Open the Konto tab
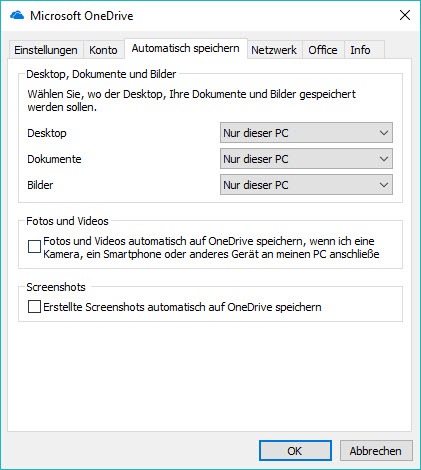This screenshot has width=421, height=470. click(103, 50)
